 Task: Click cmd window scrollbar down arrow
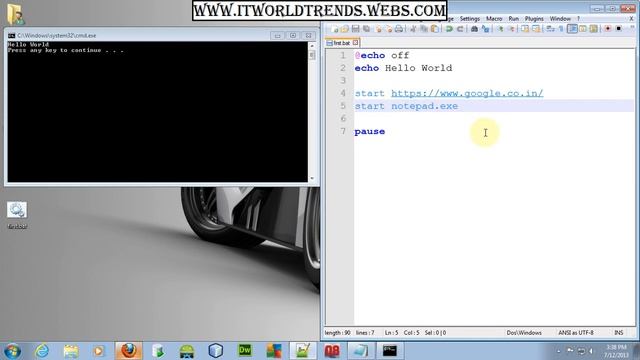tap(312, 178)
